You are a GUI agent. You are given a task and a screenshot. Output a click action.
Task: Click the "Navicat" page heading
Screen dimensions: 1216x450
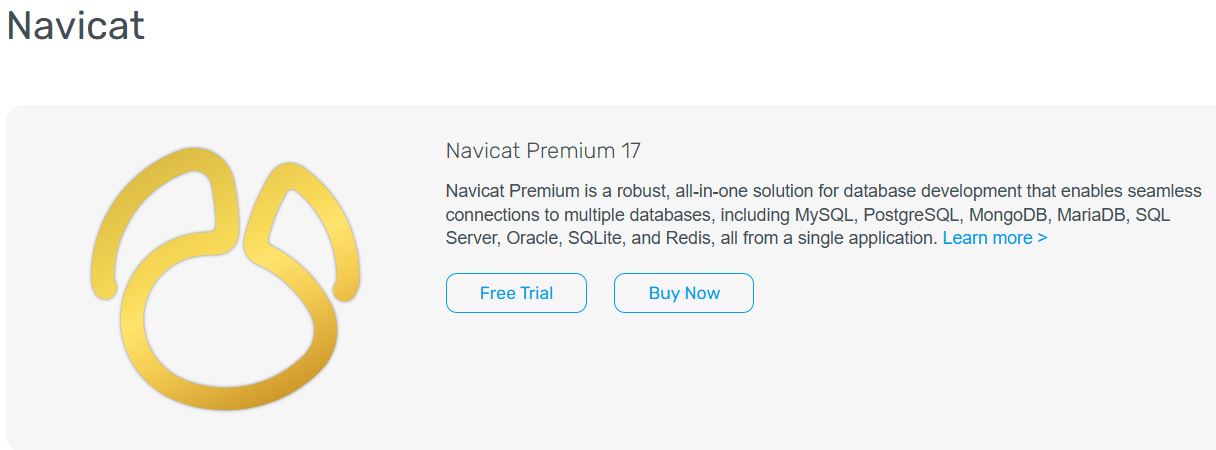pos(76,25)
